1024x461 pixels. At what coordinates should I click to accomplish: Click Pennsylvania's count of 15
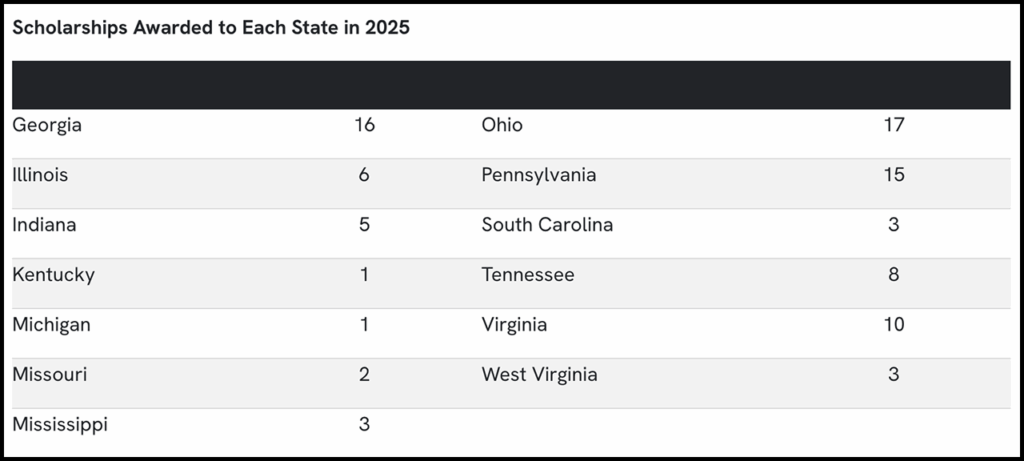tap(894, 175)
